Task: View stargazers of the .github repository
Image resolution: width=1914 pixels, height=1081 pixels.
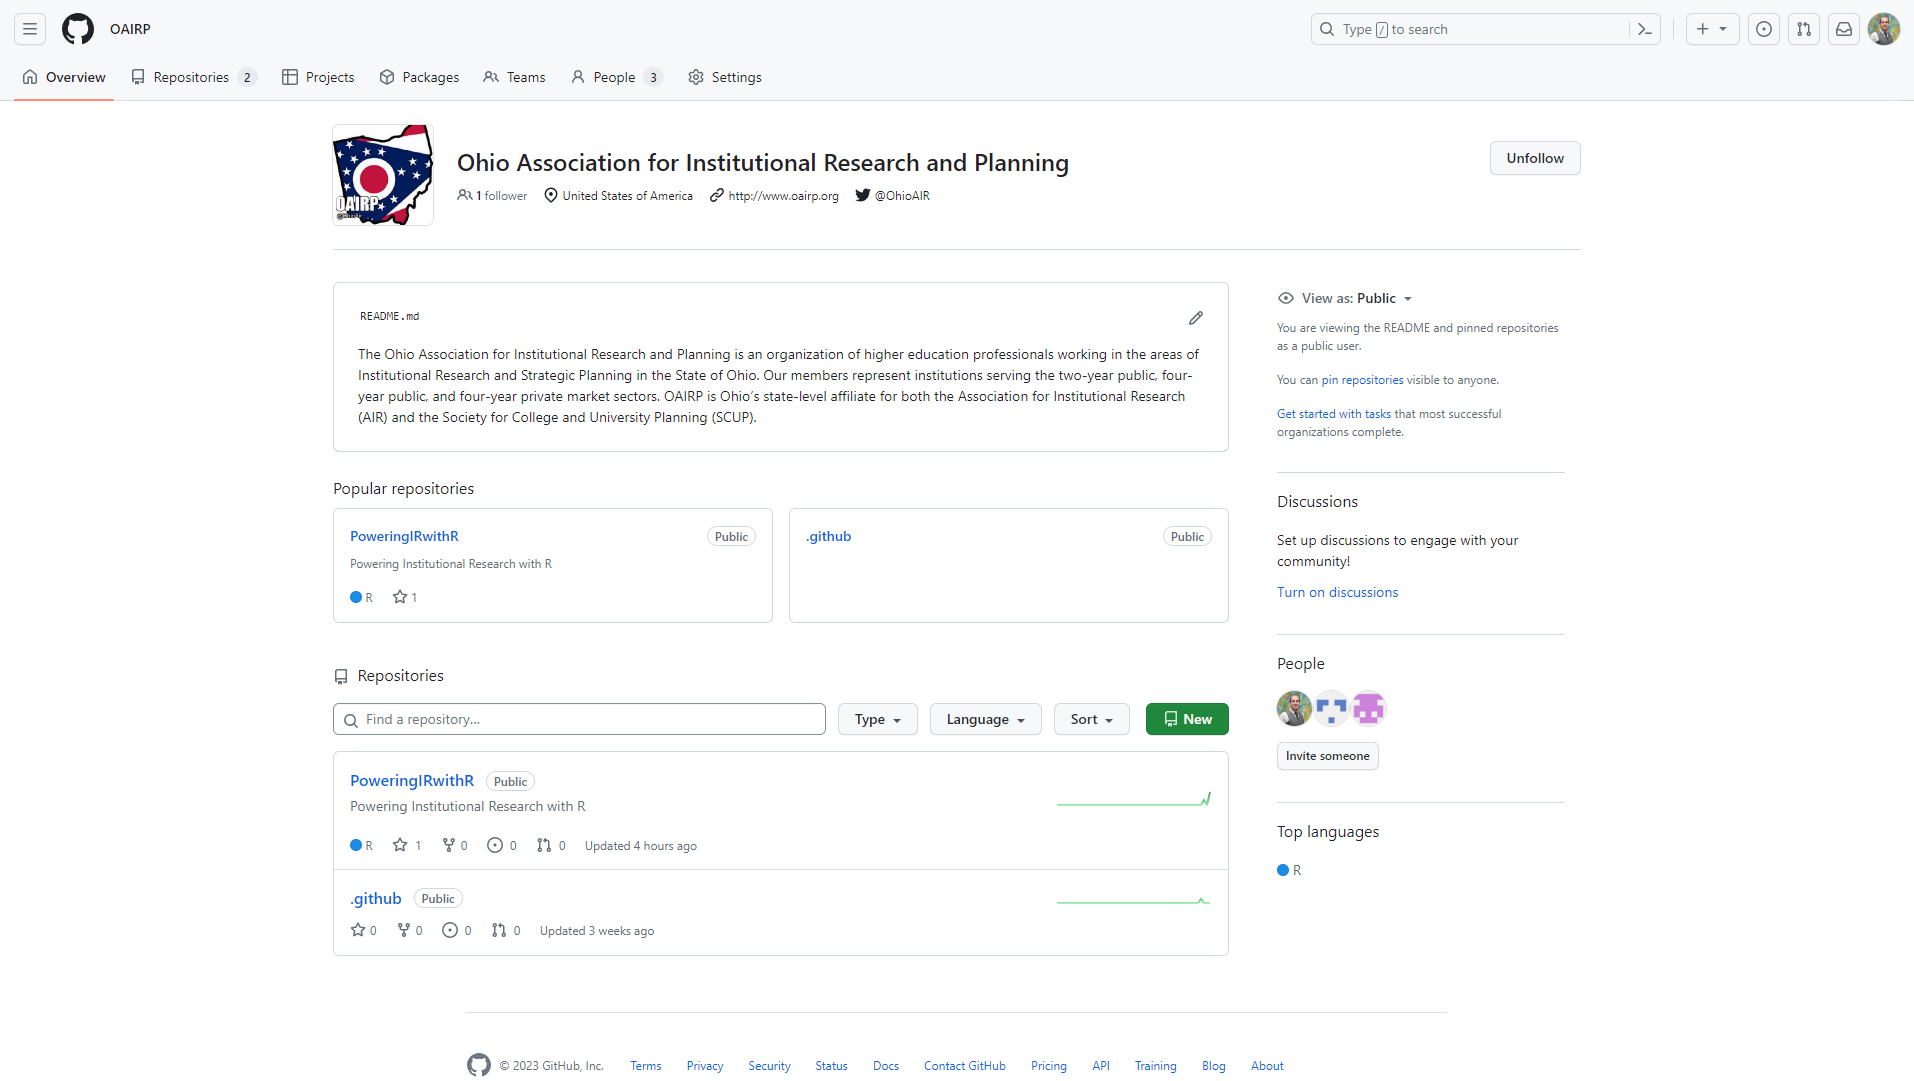Action: pos(364,930)
